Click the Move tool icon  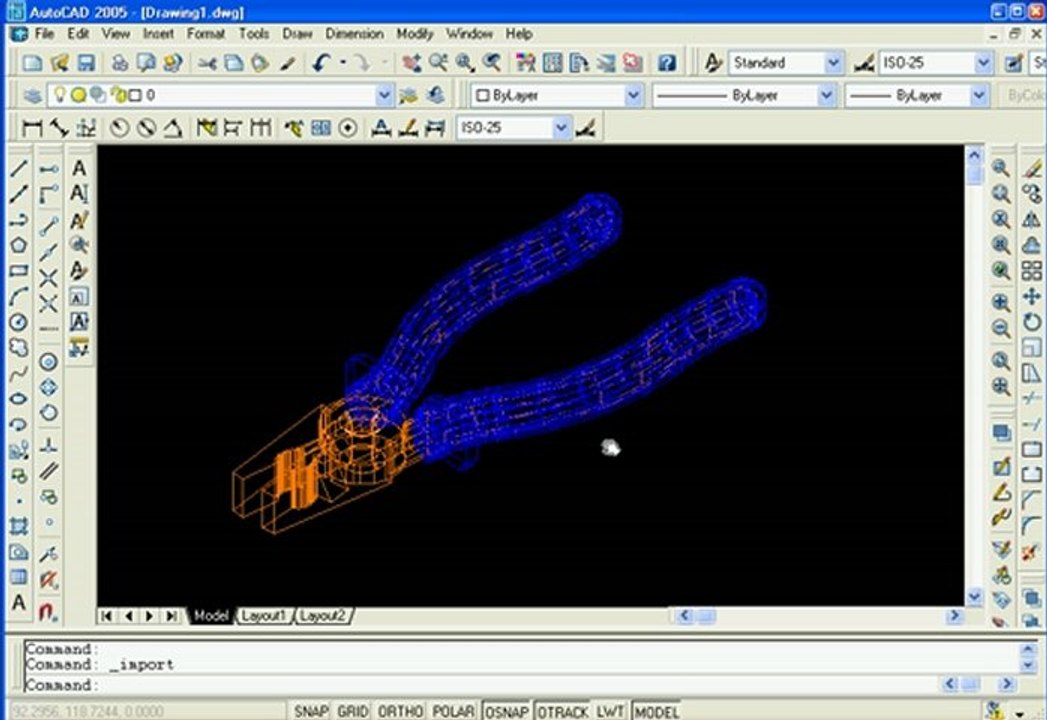(1032, 296)
